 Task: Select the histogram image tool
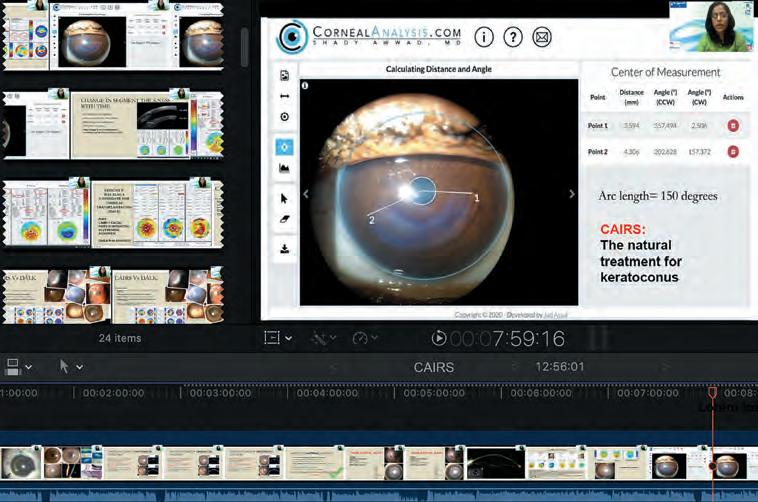point(284,168)
